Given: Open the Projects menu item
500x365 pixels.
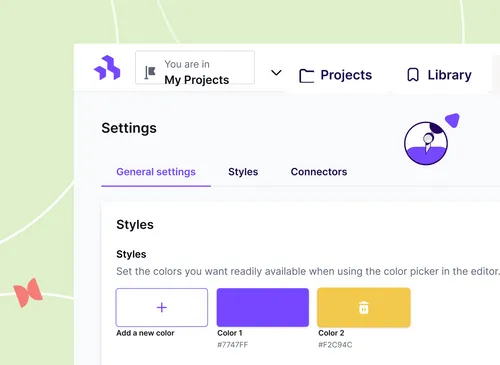Looking at the screenshot, I should pos(335,75).
